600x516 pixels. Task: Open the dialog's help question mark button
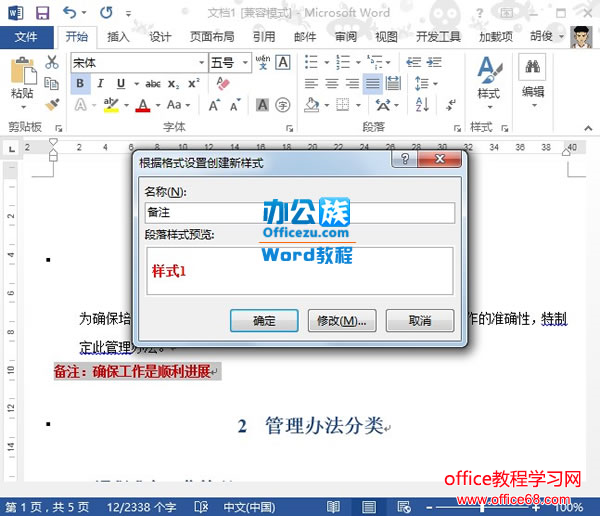point(404,159)
